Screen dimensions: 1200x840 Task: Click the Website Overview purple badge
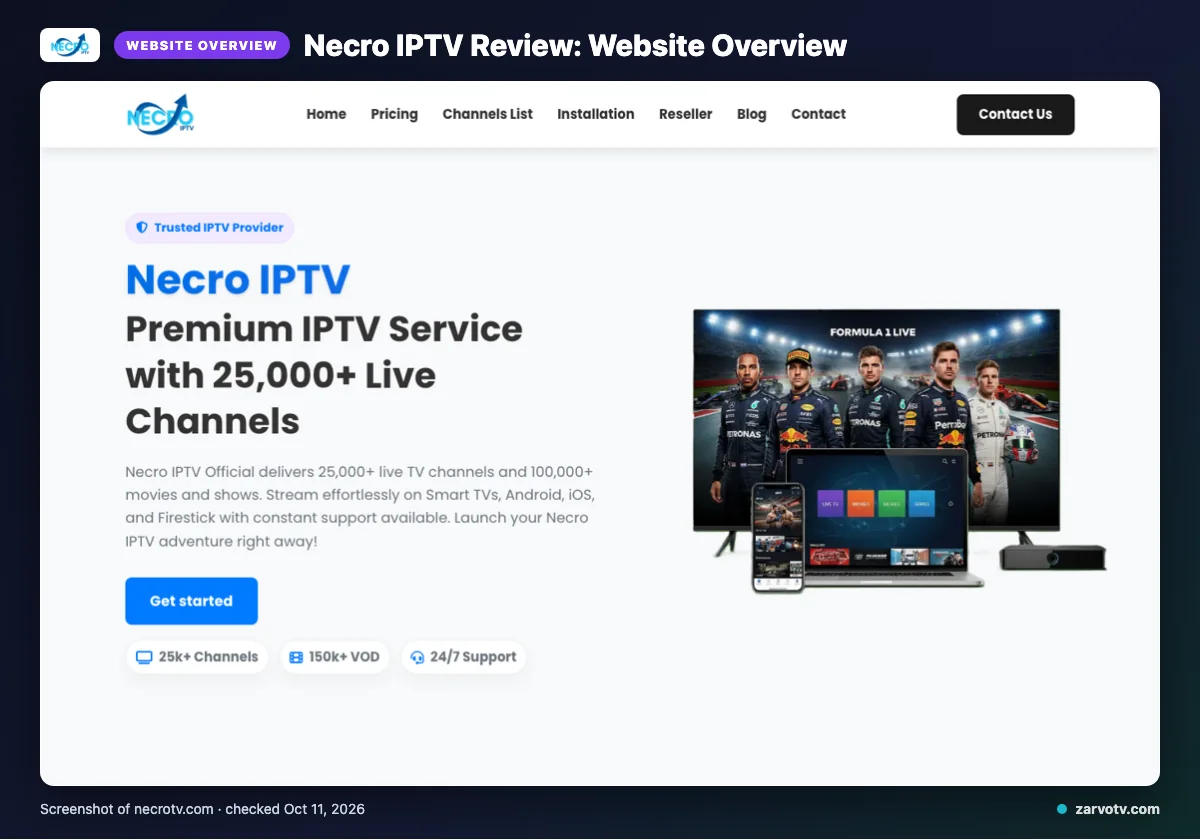(x=202, y=45)
